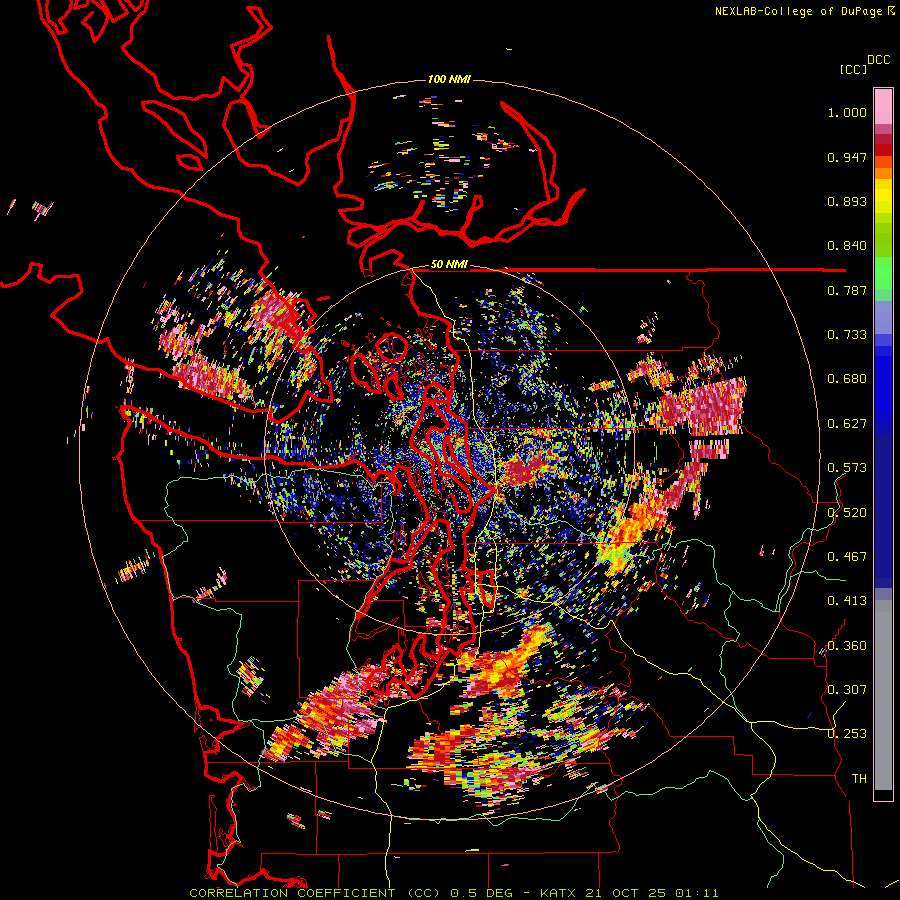This screenshot has width=900, height=900.
Task: Select the 0.947 scale value
Action: pyautogui.click(x=847, y=157)
